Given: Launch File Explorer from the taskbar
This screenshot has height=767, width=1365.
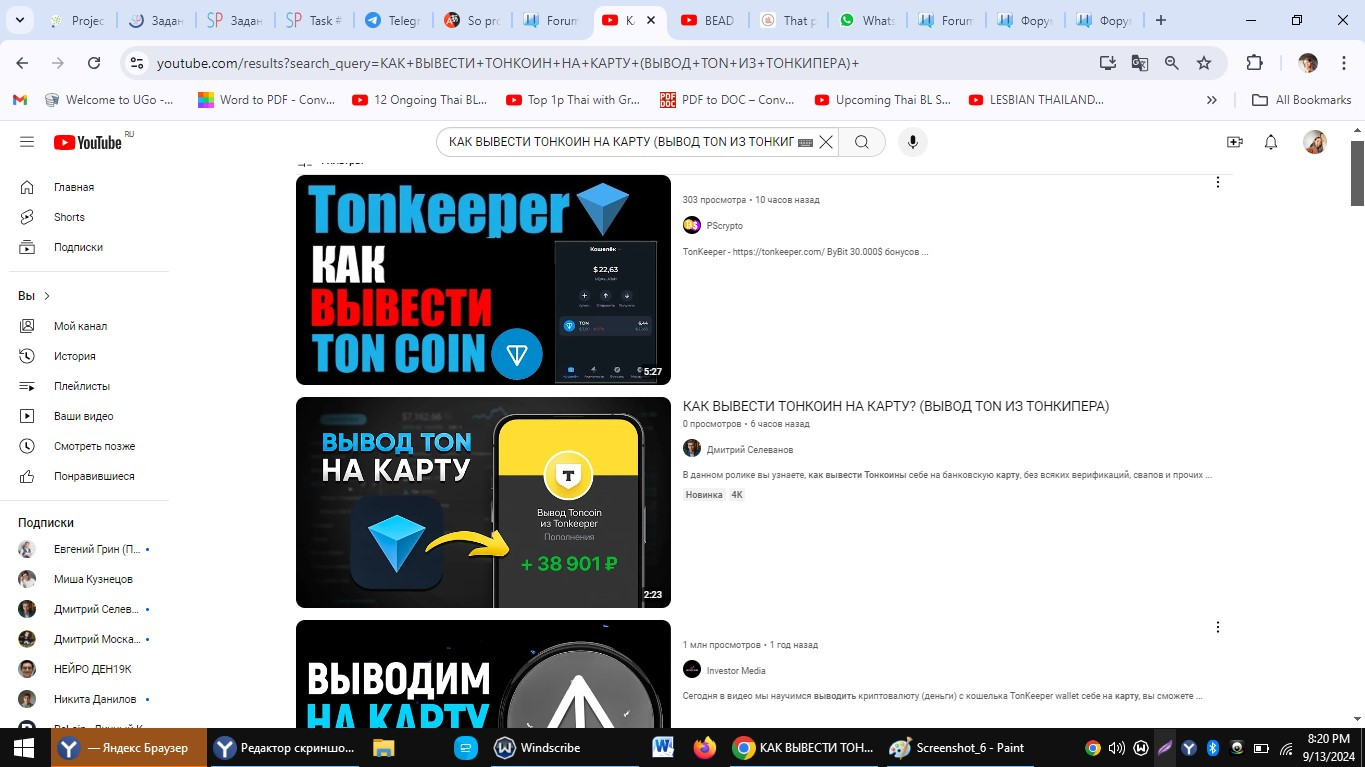Looking at the screenshot, I should (x=384, y=747).
